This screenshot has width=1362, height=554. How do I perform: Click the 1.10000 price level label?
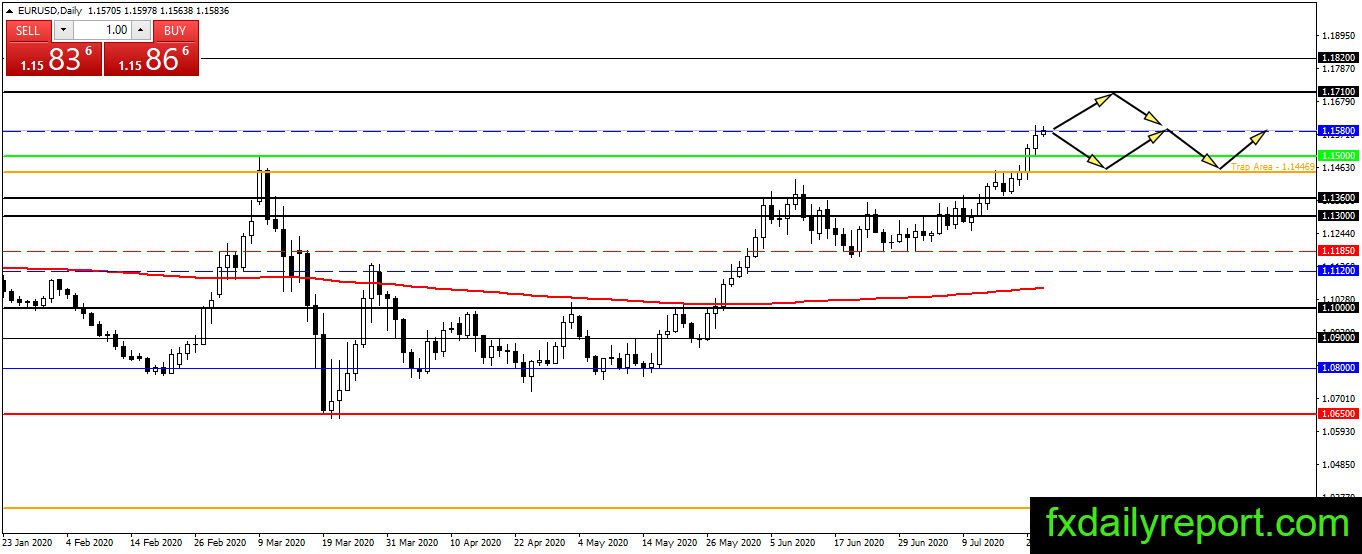pyautogui.click(x=1338, y=308)
